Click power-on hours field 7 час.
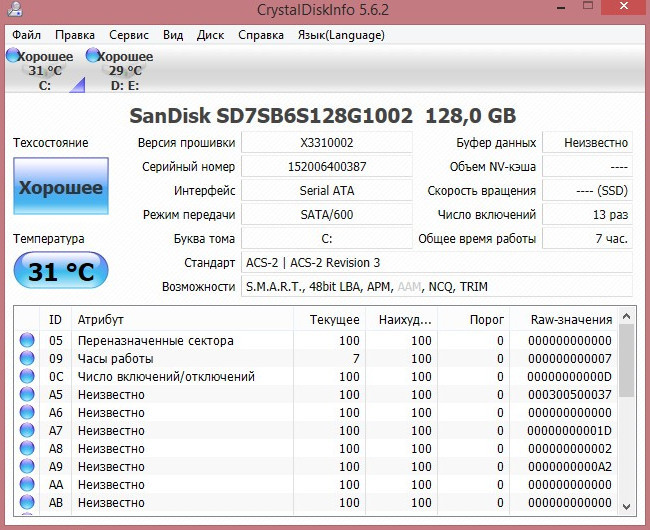 click(587, 239)
